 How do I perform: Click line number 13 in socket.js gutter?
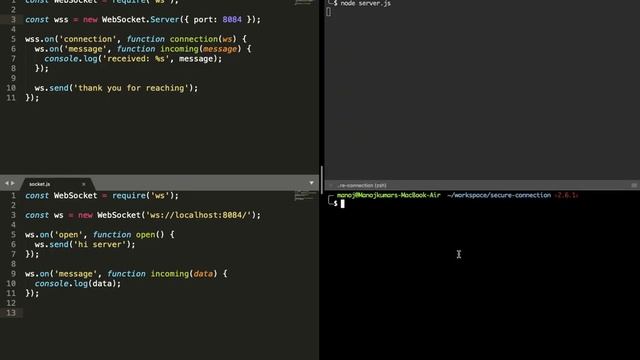click(x=11, y=313)
